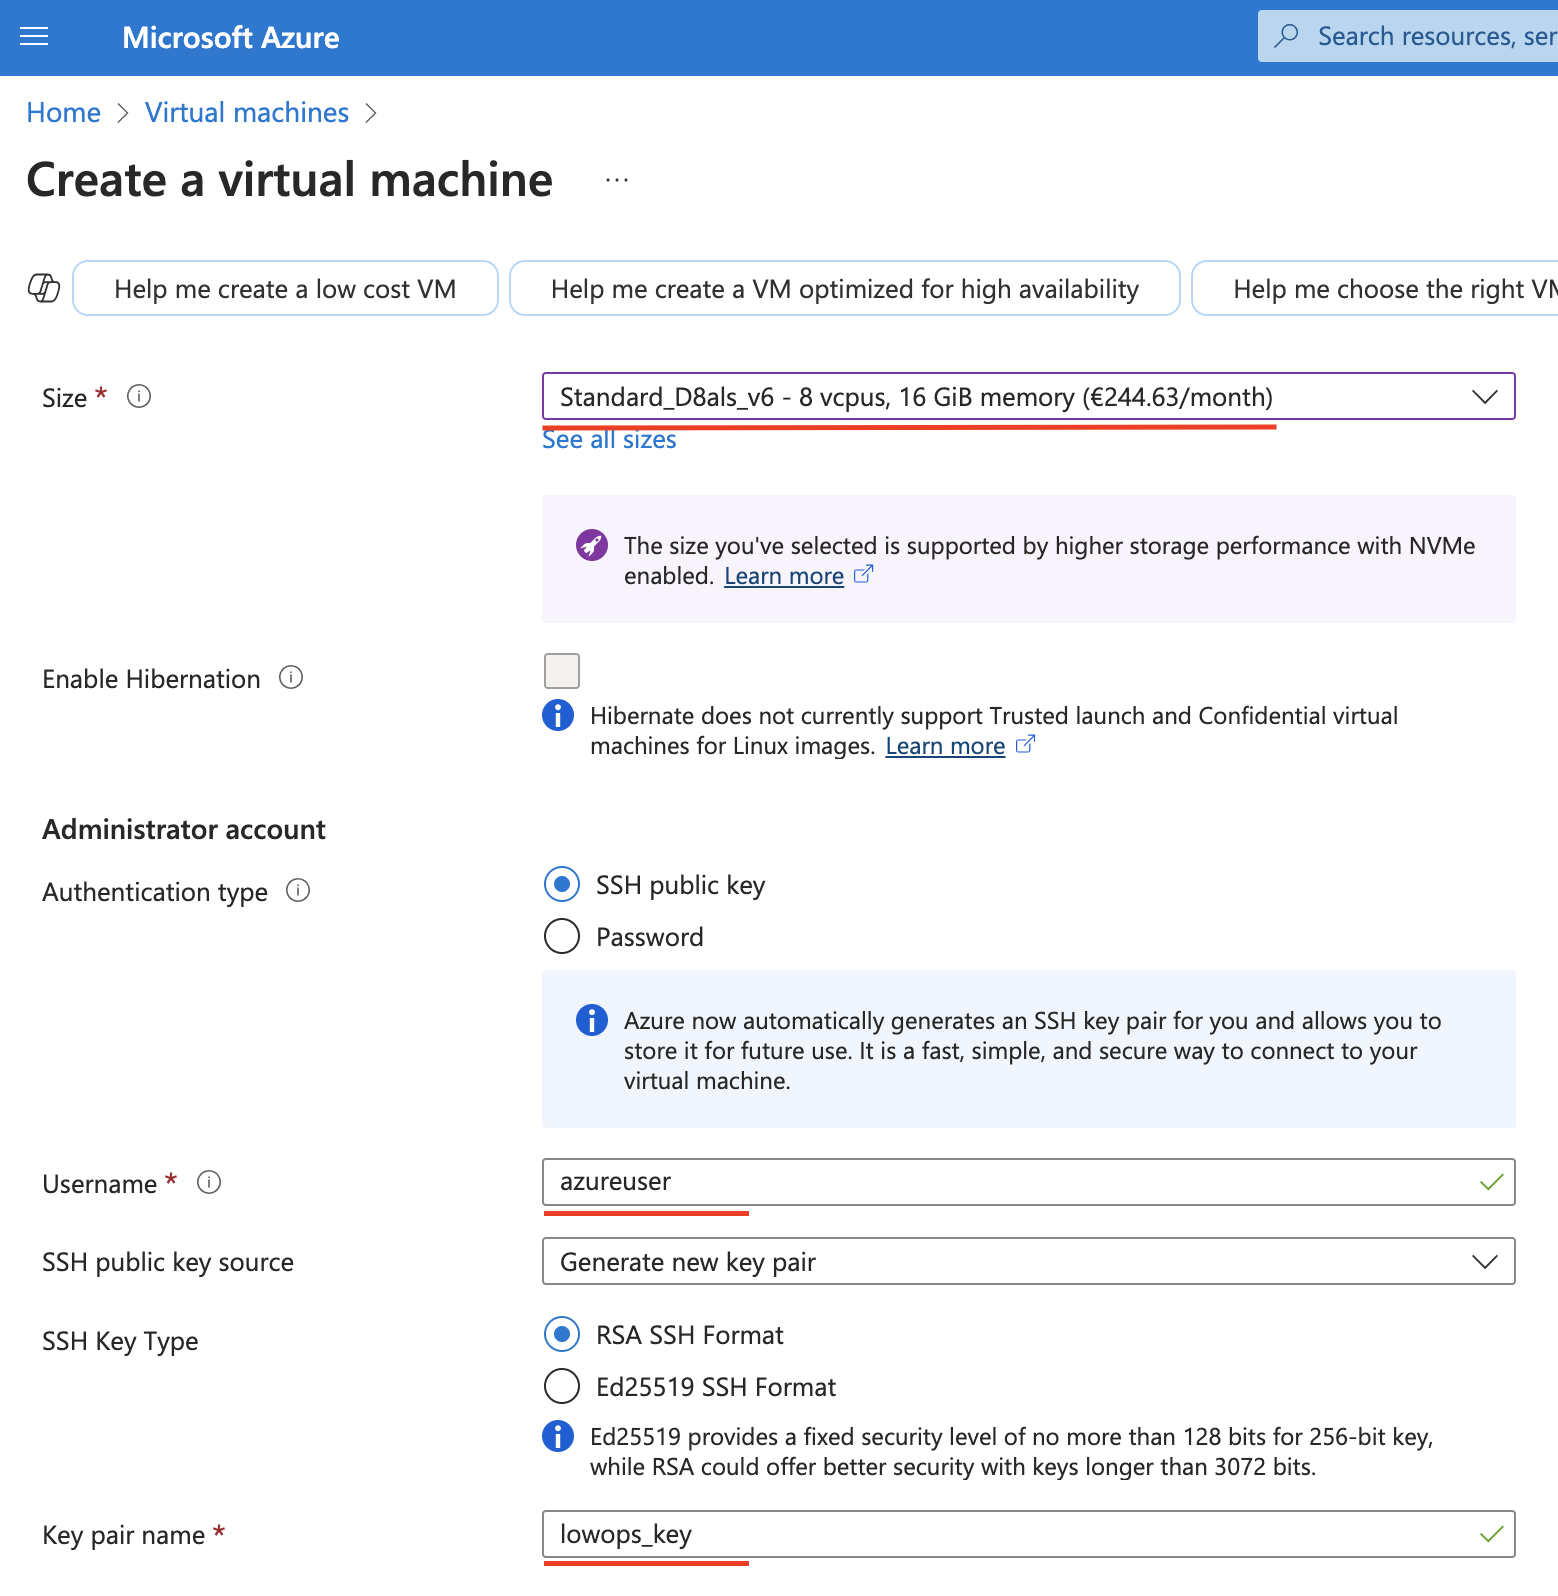Choose RSA SSH Format key type
This screenshot has height=1596, width=1558.
pyautogui.click(x=562, y=1334)
